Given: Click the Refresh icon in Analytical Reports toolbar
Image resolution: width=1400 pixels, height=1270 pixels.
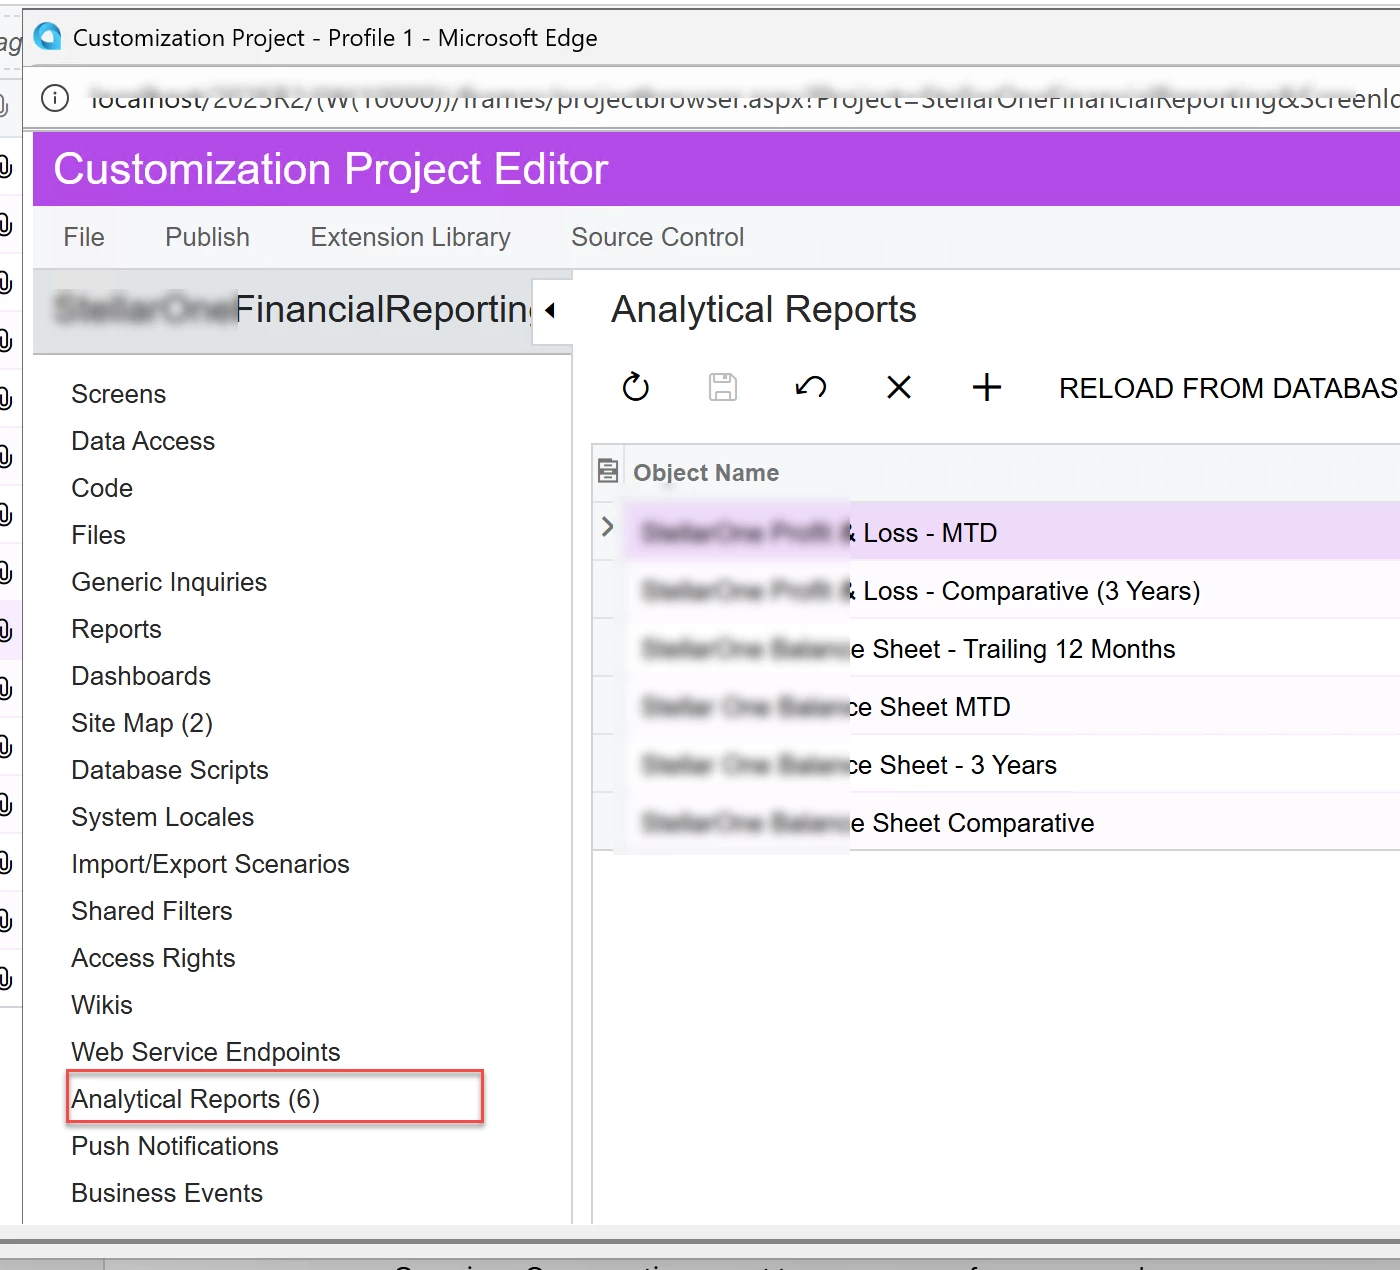Looking at the screenshot, I should (636, 387).
